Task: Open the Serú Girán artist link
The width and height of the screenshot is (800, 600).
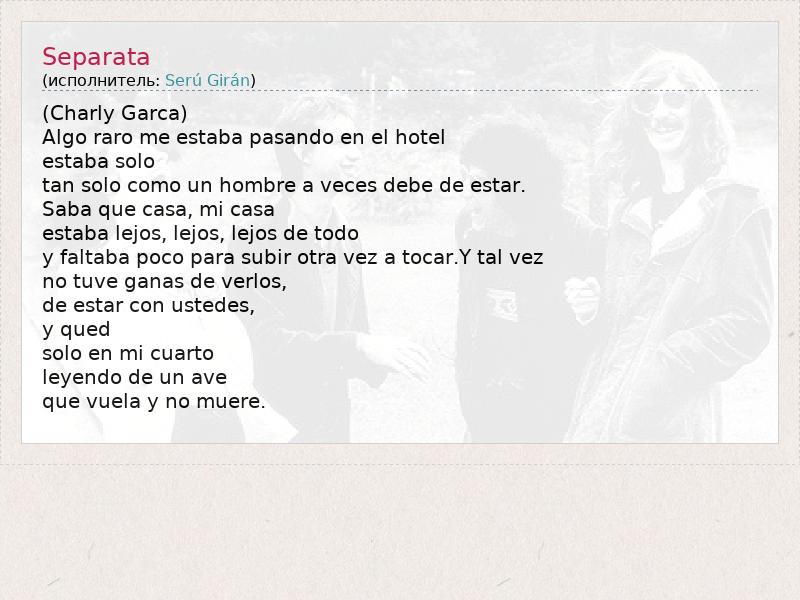Action: pos(208,80)
